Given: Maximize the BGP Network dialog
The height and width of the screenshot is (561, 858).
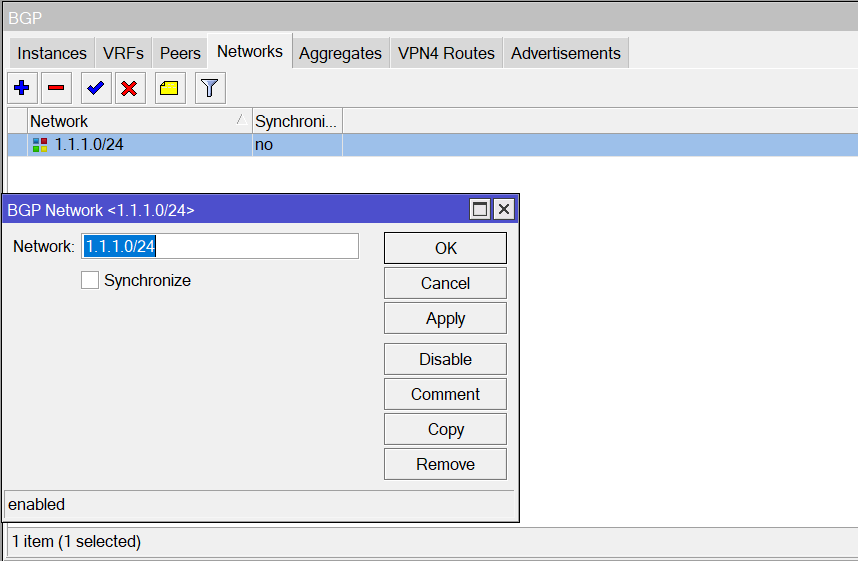Looking at the screenshot, I should tap(480, 209).
